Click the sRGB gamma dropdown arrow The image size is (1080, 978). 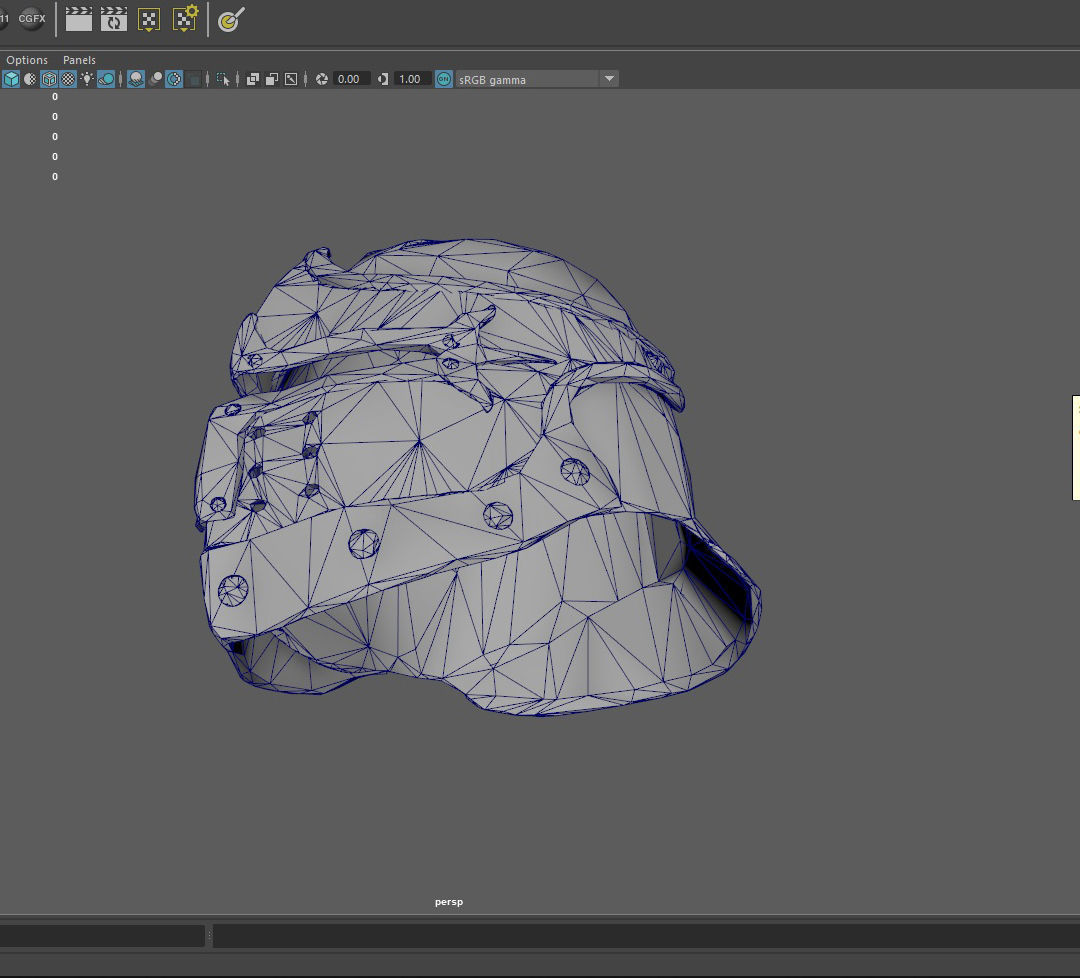point(609,79)
